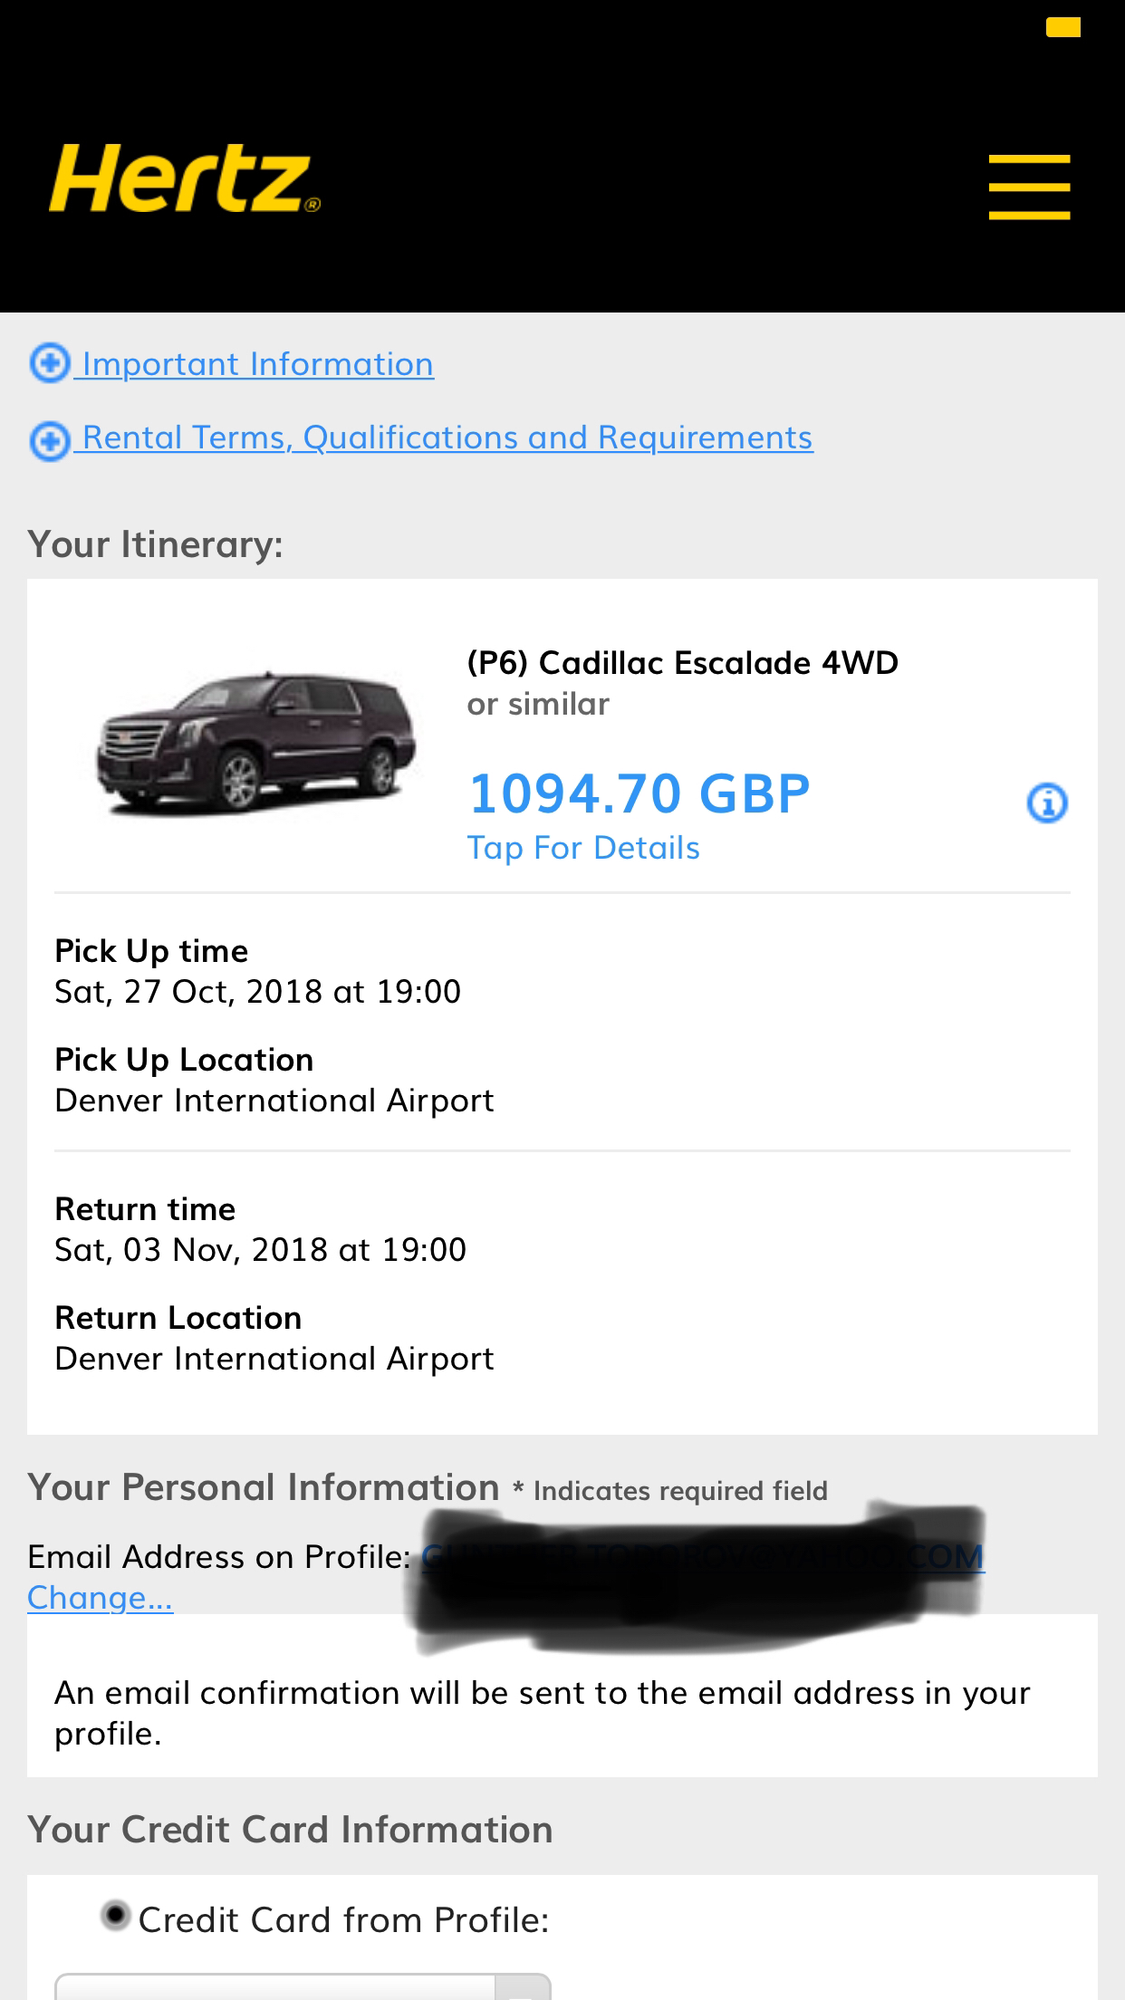Click the plus icon beside Rental Terms
The width and height of the screenshot is (1125, 2000).
[x=49, y=440]
